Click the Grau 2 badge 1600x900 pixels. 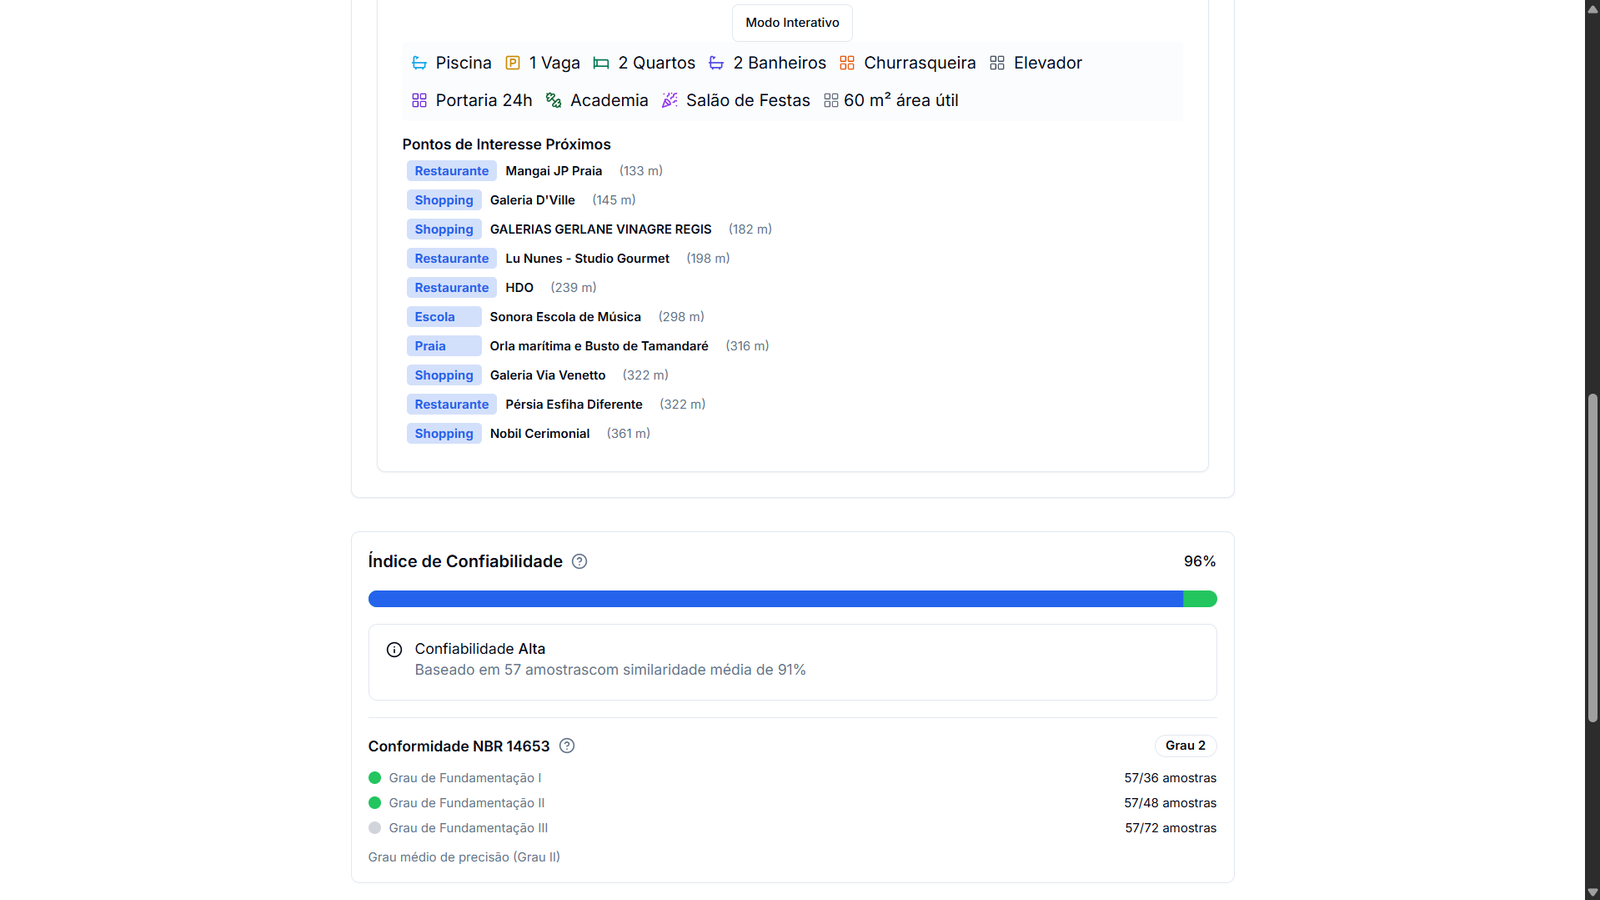click(1185, 746)
